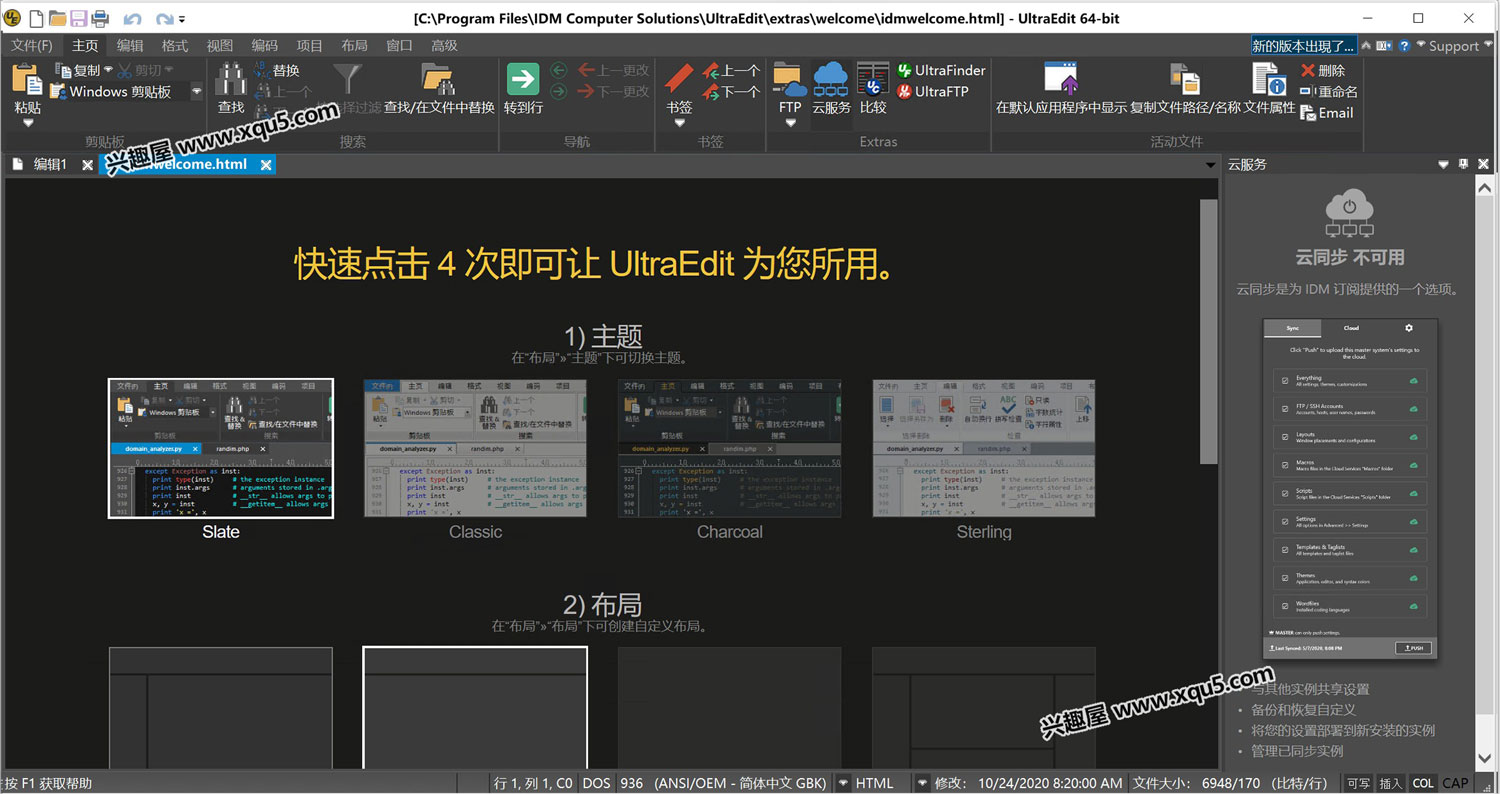1500x794 pixels.
Task: Click the Undo arrow in quick access toolbar
Action: 132,19
